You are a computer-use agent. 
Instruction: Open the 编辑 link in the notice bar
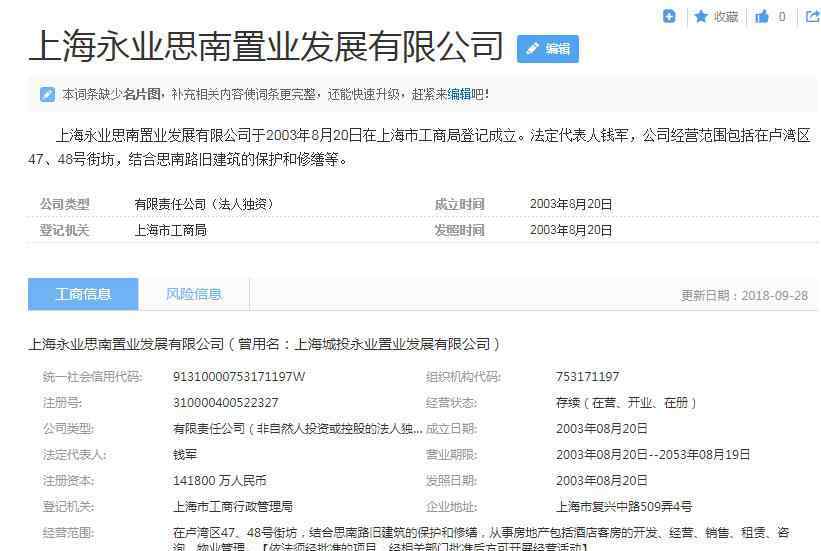[x=459, y=94]
